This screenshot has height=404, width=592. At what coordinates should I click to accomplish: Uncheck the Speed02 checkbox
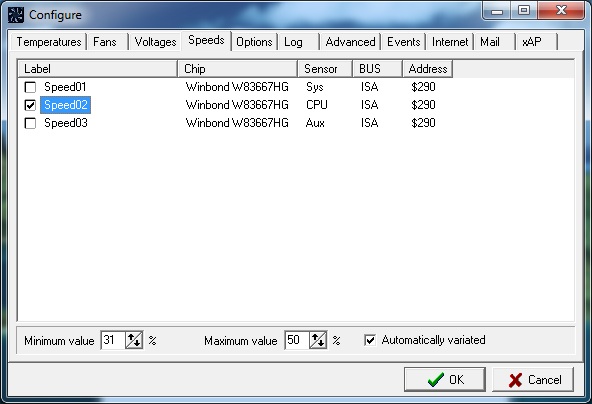[x=30, y=105]
